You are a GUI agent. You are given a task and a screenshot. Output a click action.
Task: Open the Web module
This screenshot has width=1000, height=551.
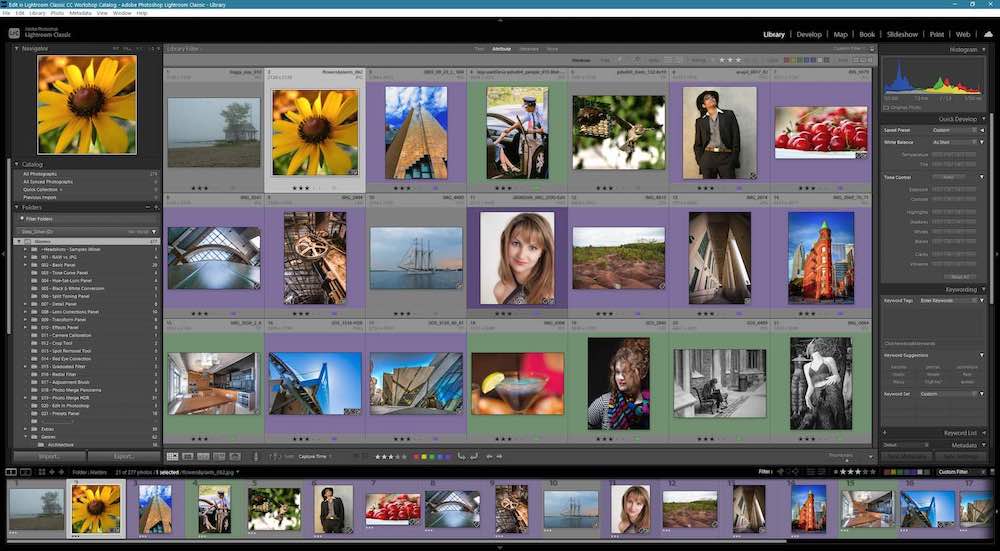tap(962, 34)
